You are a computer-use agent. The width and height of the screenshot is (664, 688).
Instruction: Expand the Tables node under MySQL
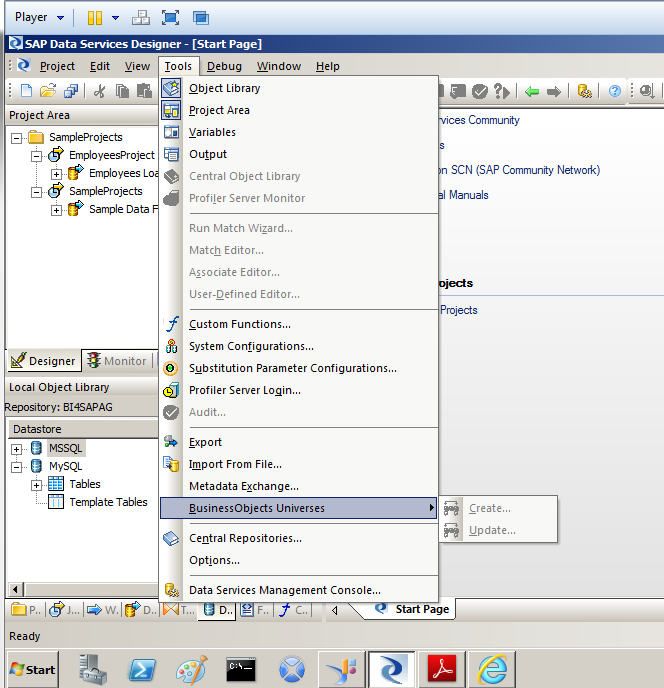[x=36, y=485]
